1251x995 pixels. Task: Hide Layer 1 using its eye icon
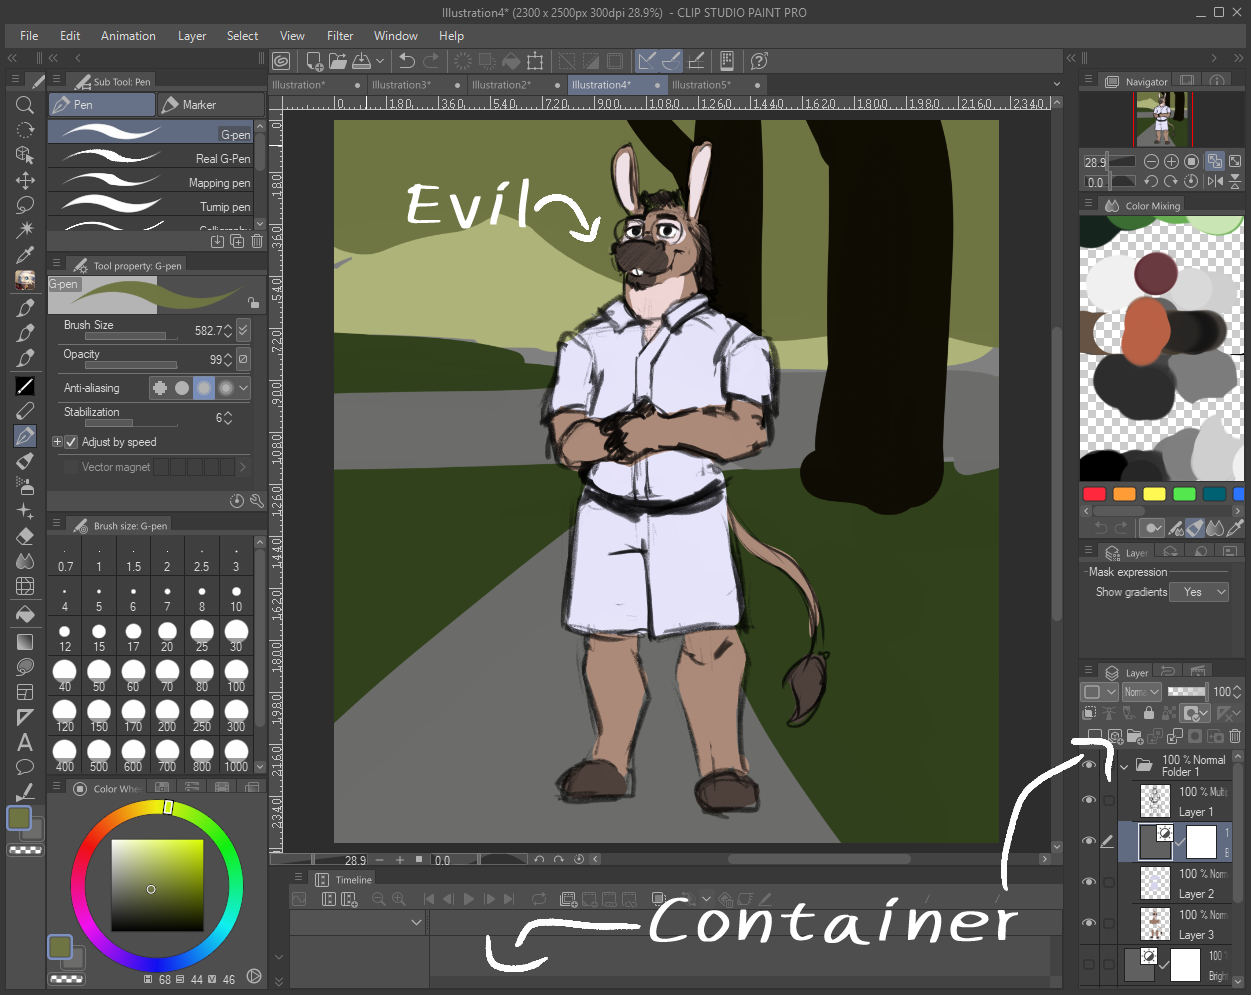[1089, 800]
